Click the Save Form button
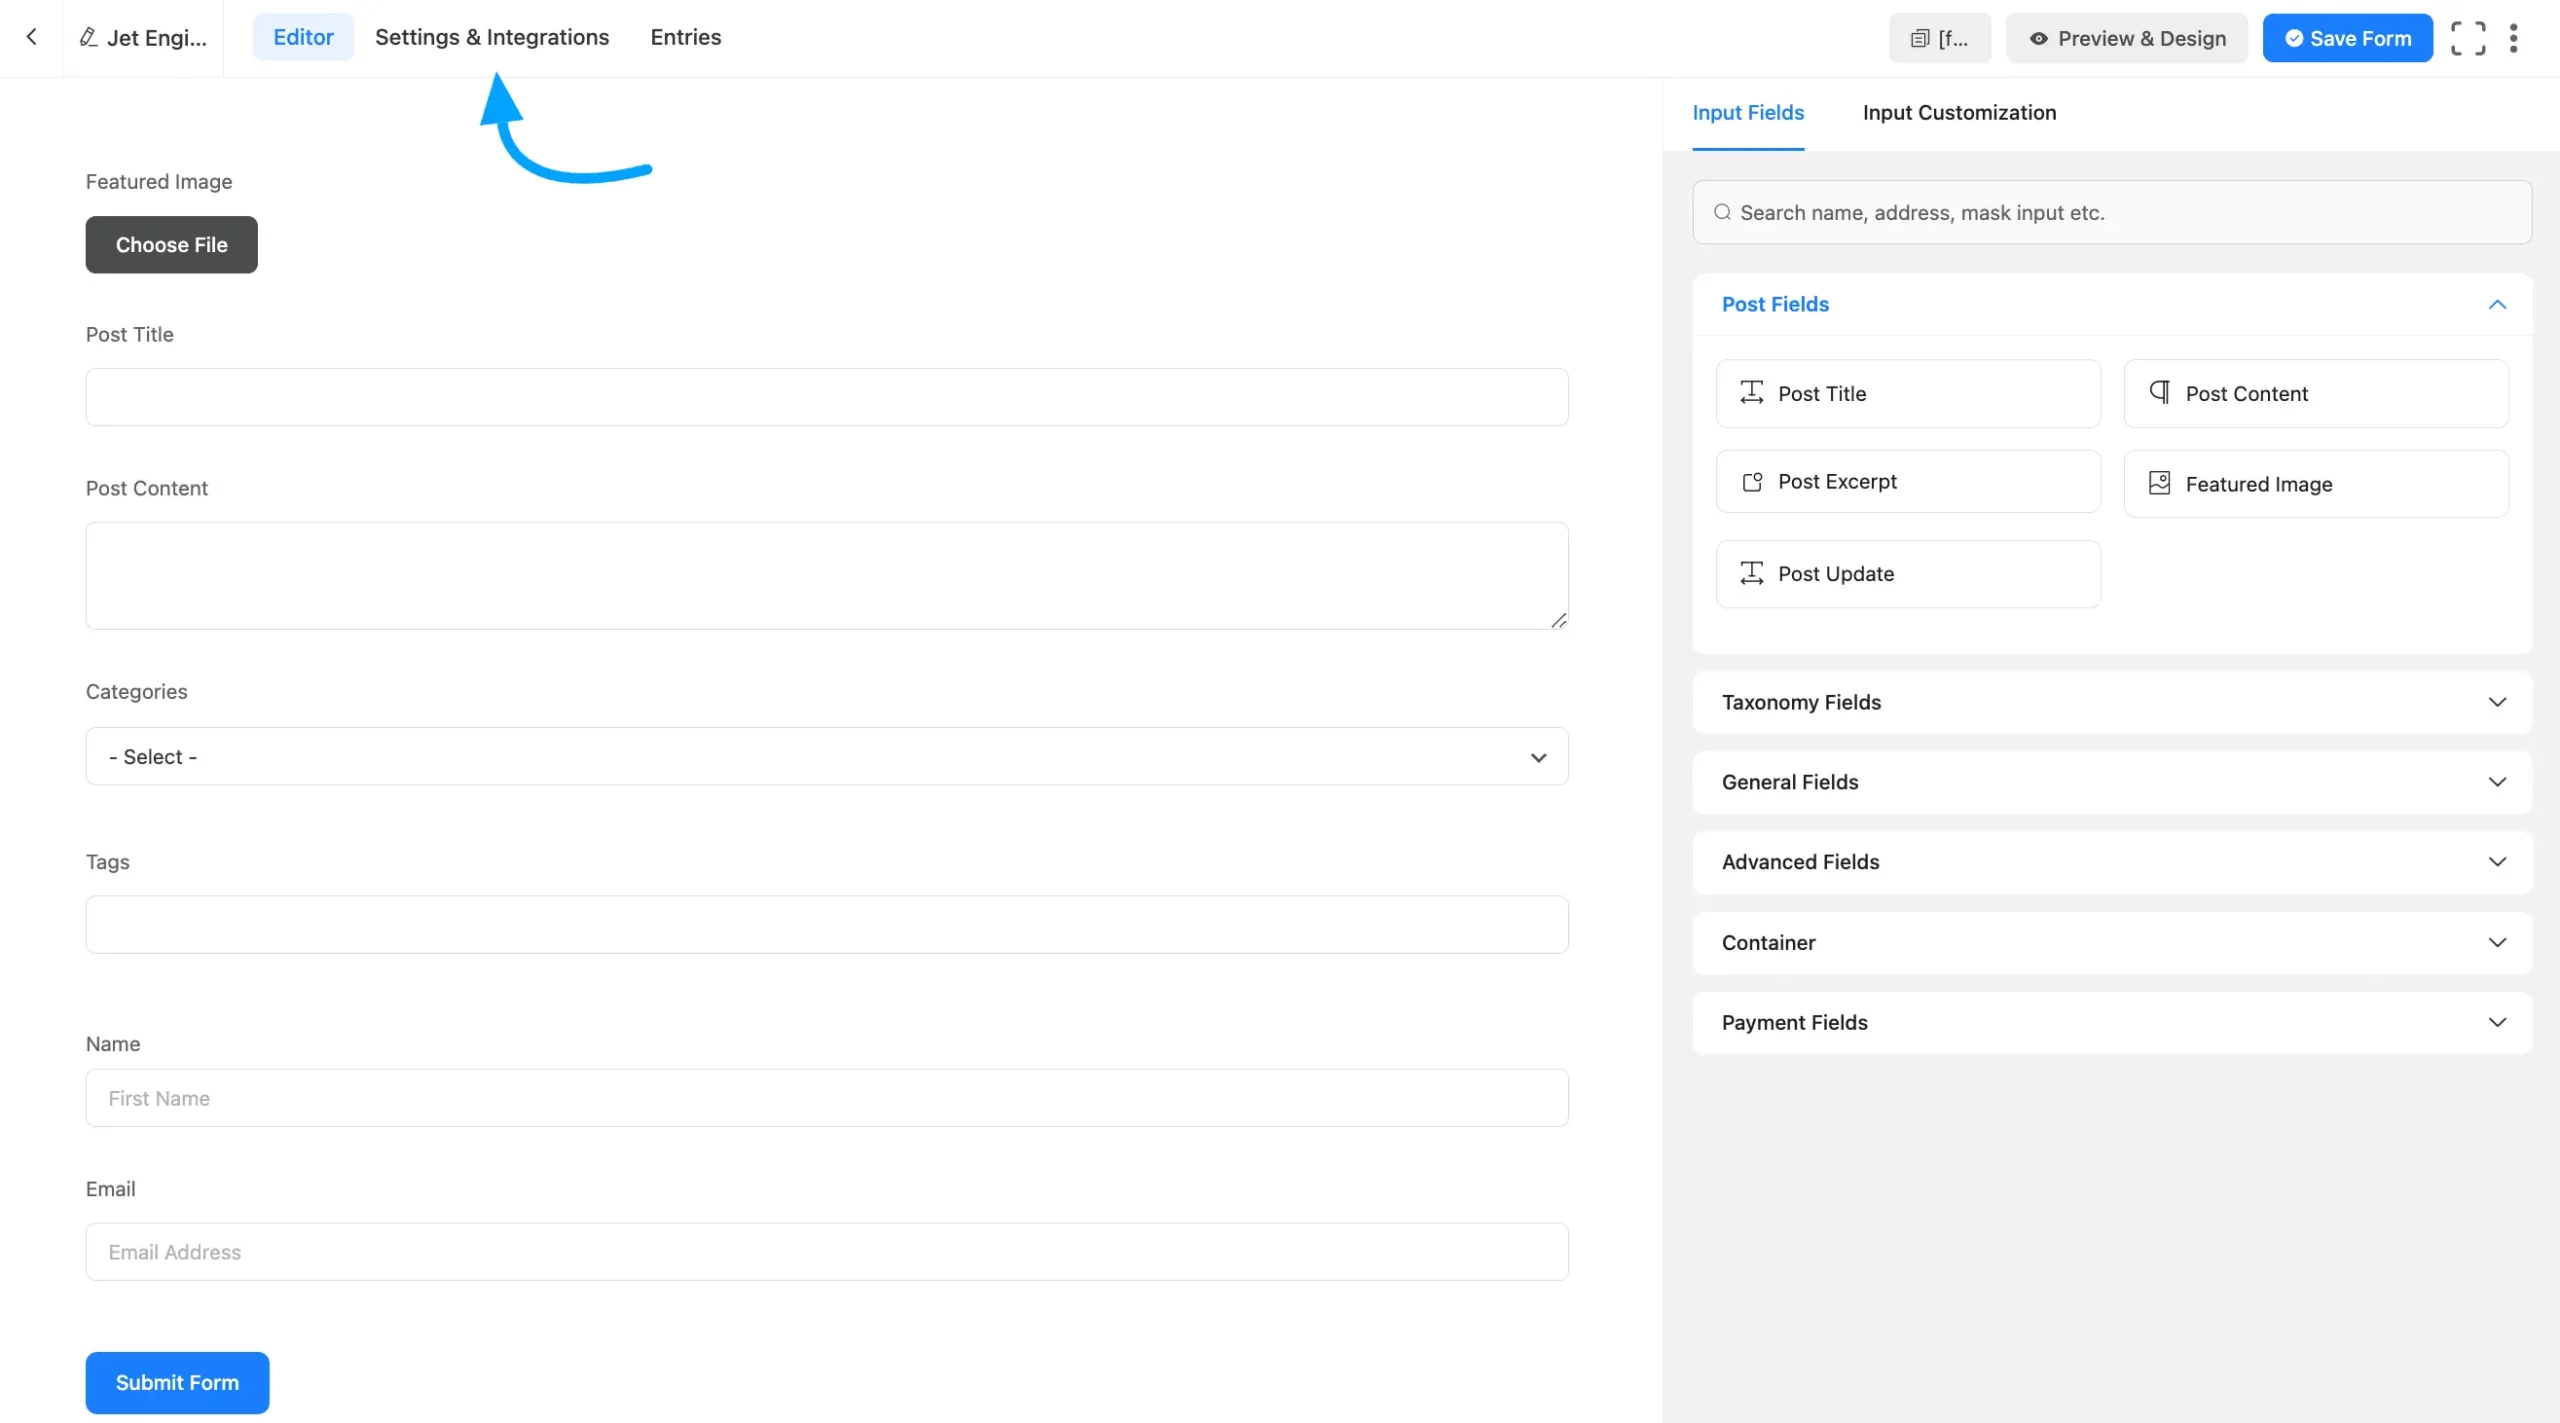The height and width of the screenshot is (1423, 2560). [x=2347, y=38]
